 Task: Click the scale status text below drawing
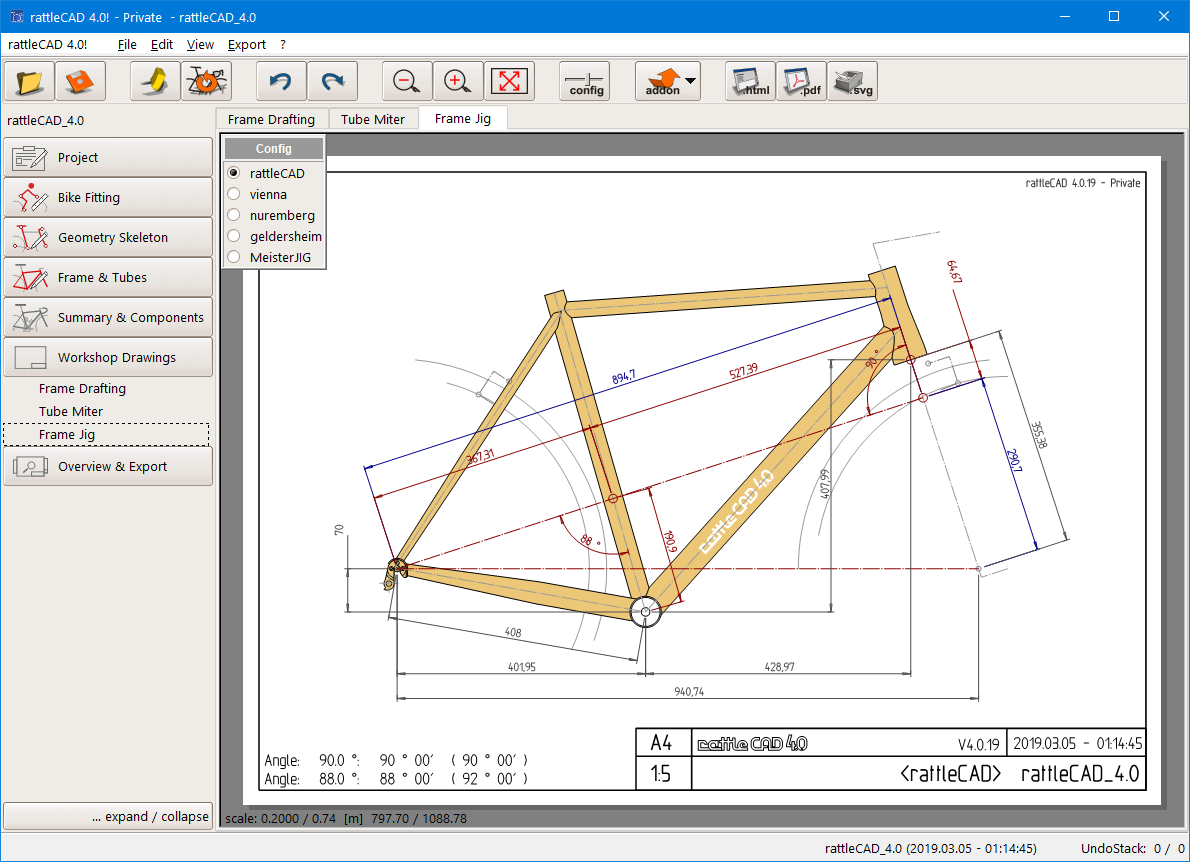click(x=346, y=819)
